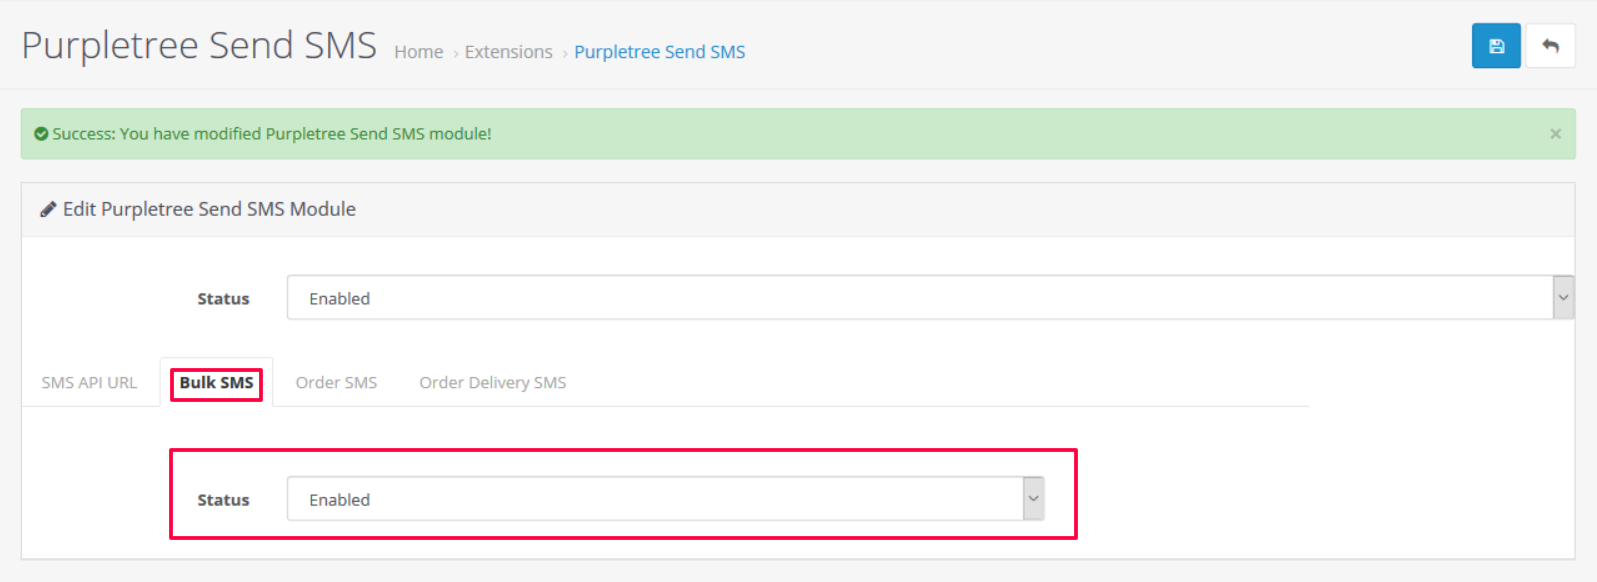1597x582 pixels.
Task: Click the blue save floppy-disk icon
Action: (1496, 46)
